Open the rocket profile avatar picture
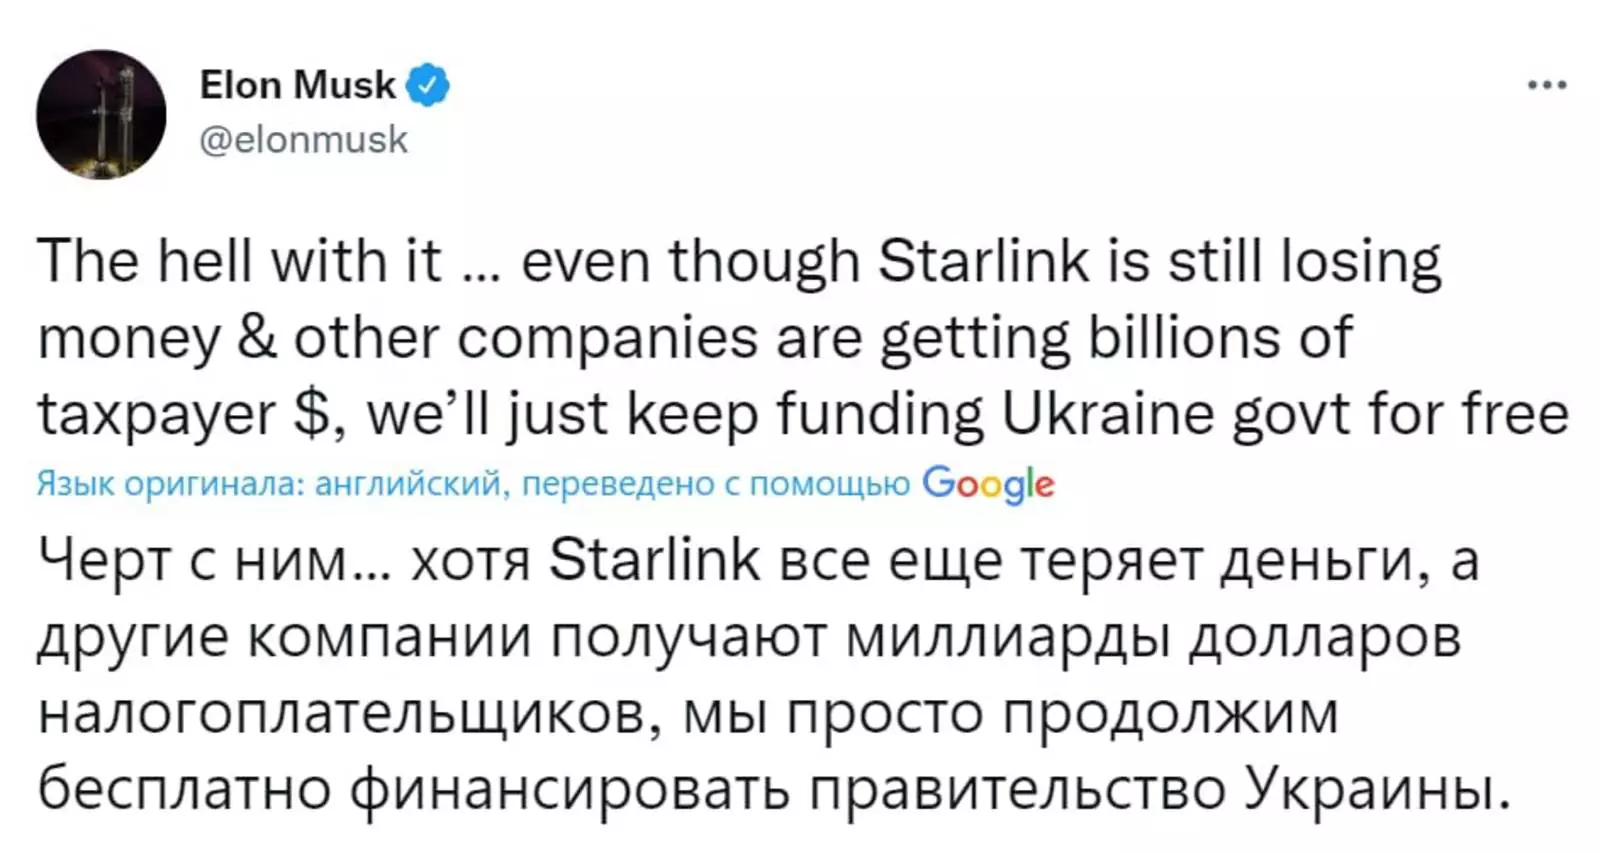The image size is (1600, 853). pyautogui.click(x=101, y=115)
